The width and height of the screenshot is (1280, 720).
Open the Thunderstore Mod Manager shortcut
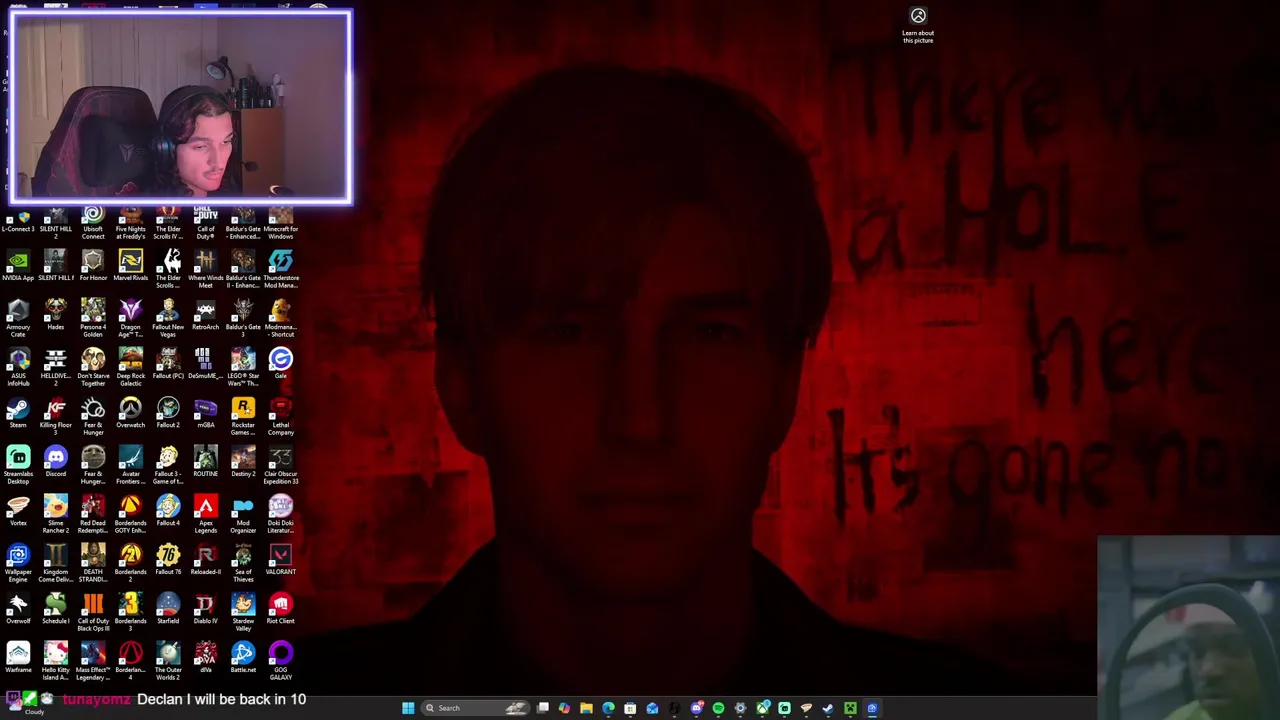point(280,268)
